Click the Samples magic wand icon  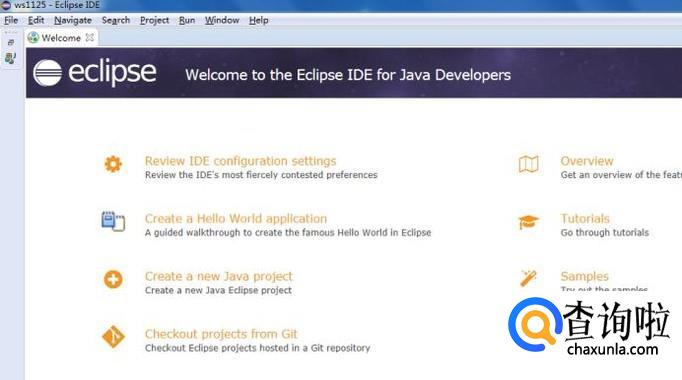[528, 278]
